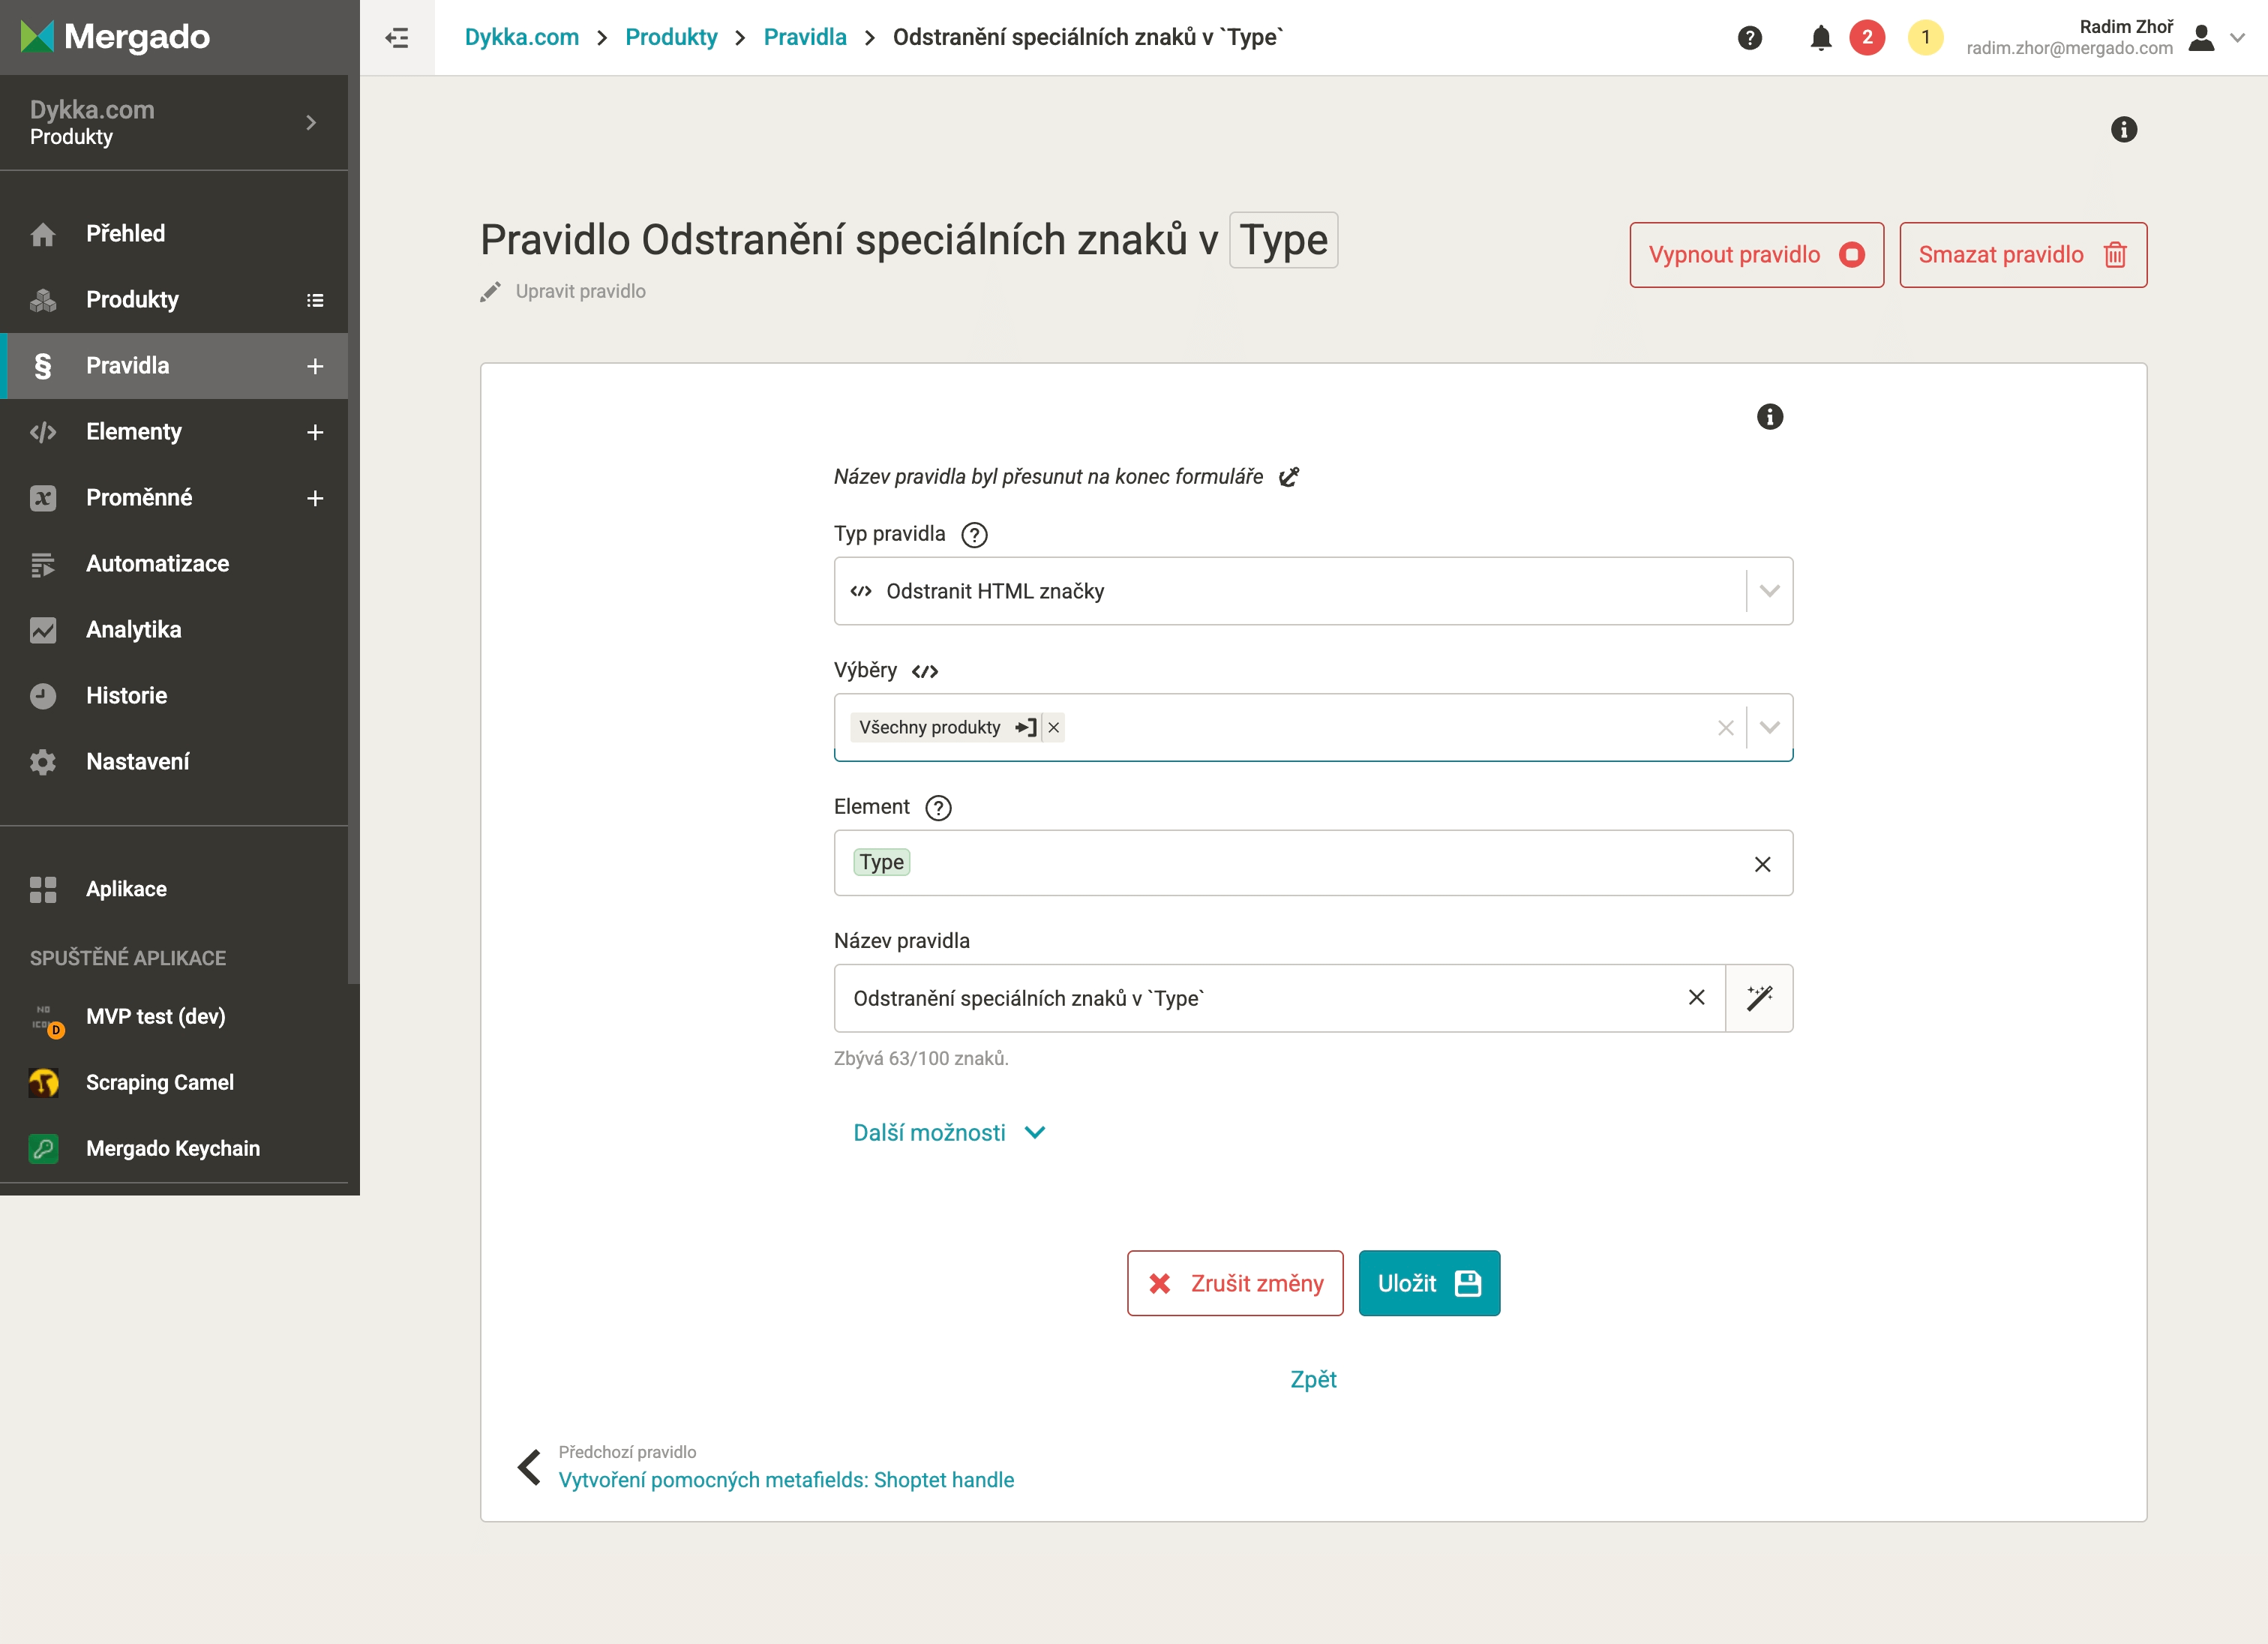Click the Výběry code view icon
Image resolution: width=2268 pixels, height=1644 pixels.
pyautogui.click(x=925, y=671)
